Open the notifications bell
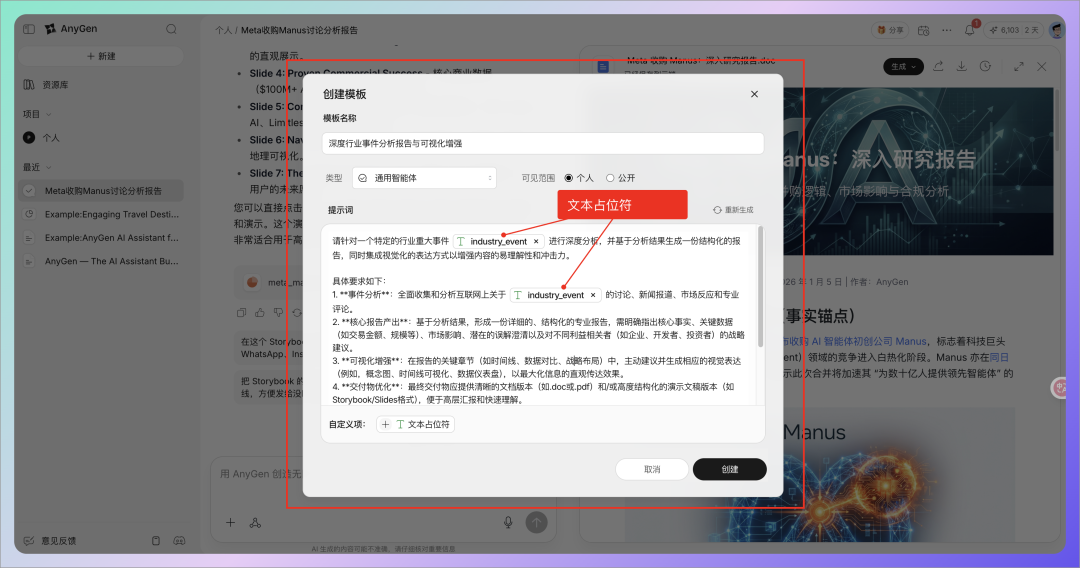The image size is (1080, 568). [970, 30]
